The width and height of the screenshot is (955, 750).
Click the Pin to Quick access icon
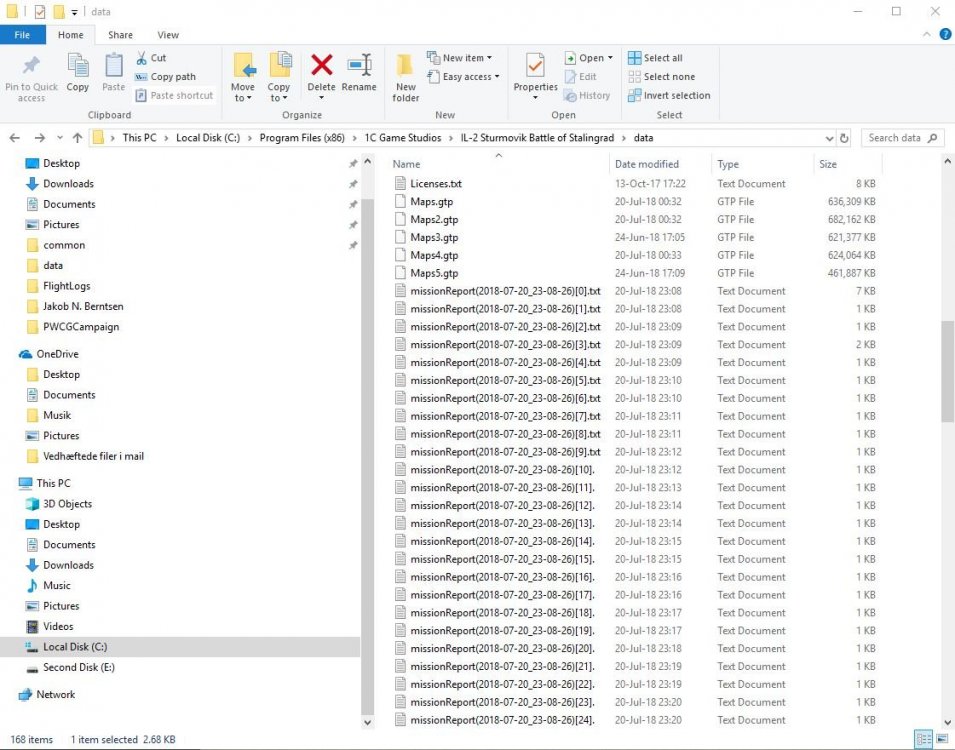tap(31, 77)
